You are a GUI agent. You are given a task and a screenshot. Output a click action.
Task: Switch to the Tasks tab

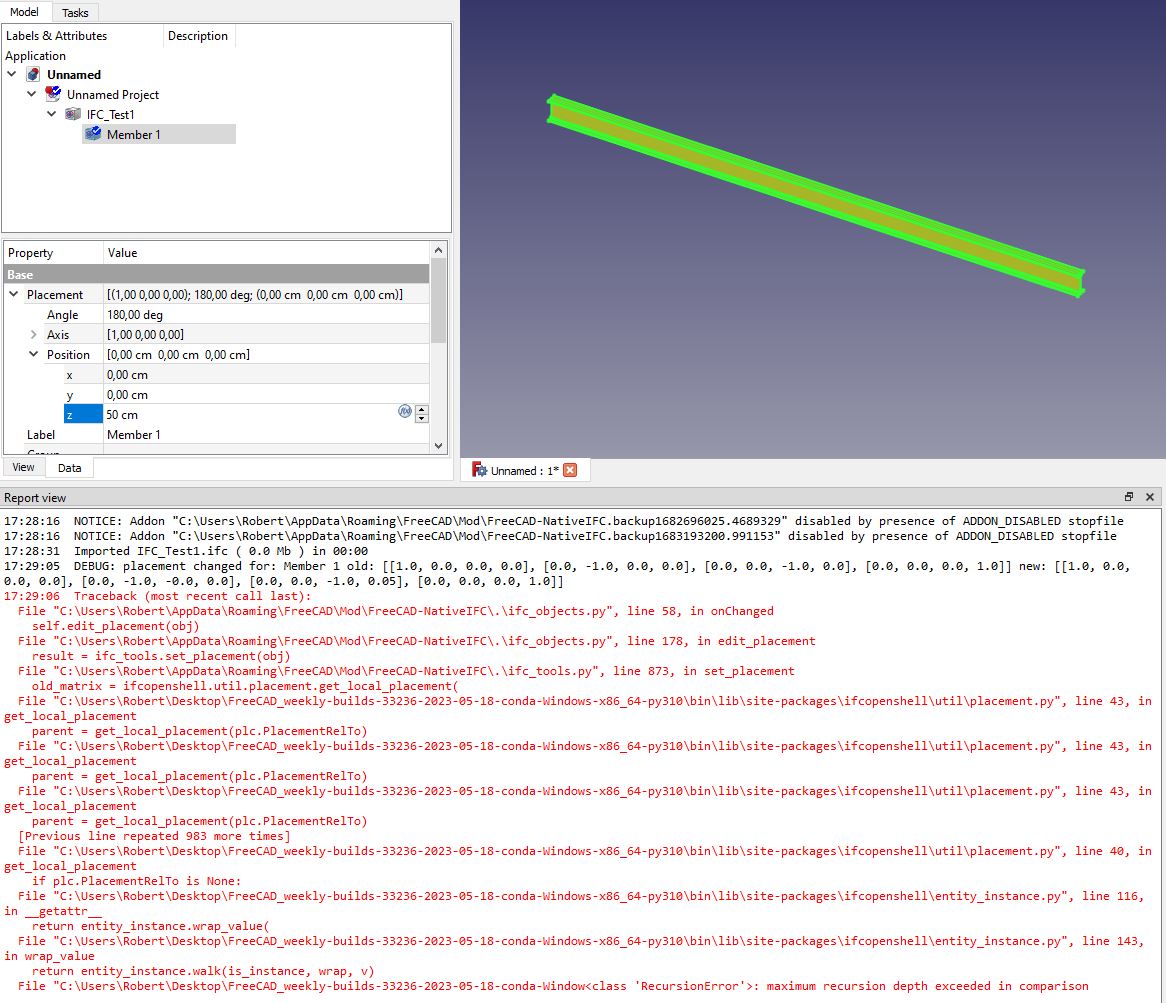click(x=74, y=13)
